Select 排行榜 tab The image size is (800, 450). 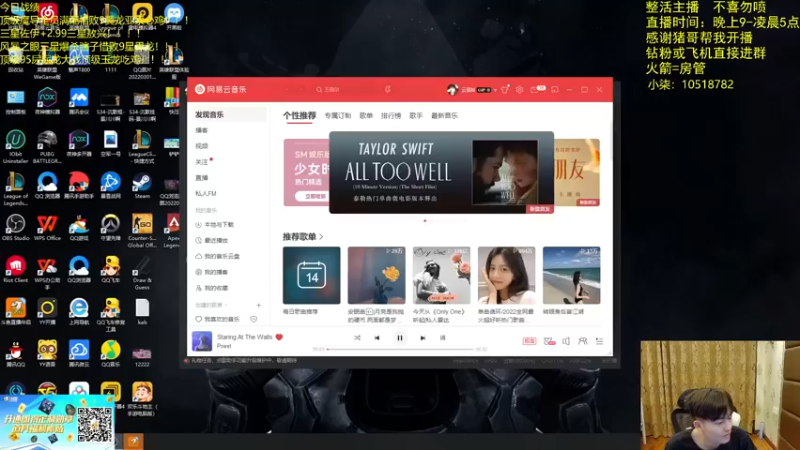pyautogui.click(x=391, y=116)
